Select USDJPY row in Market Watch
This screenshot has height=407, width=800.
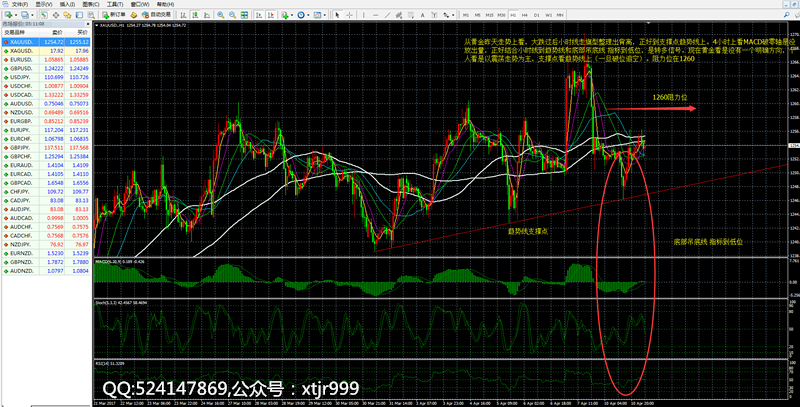[x=45, y=77]
